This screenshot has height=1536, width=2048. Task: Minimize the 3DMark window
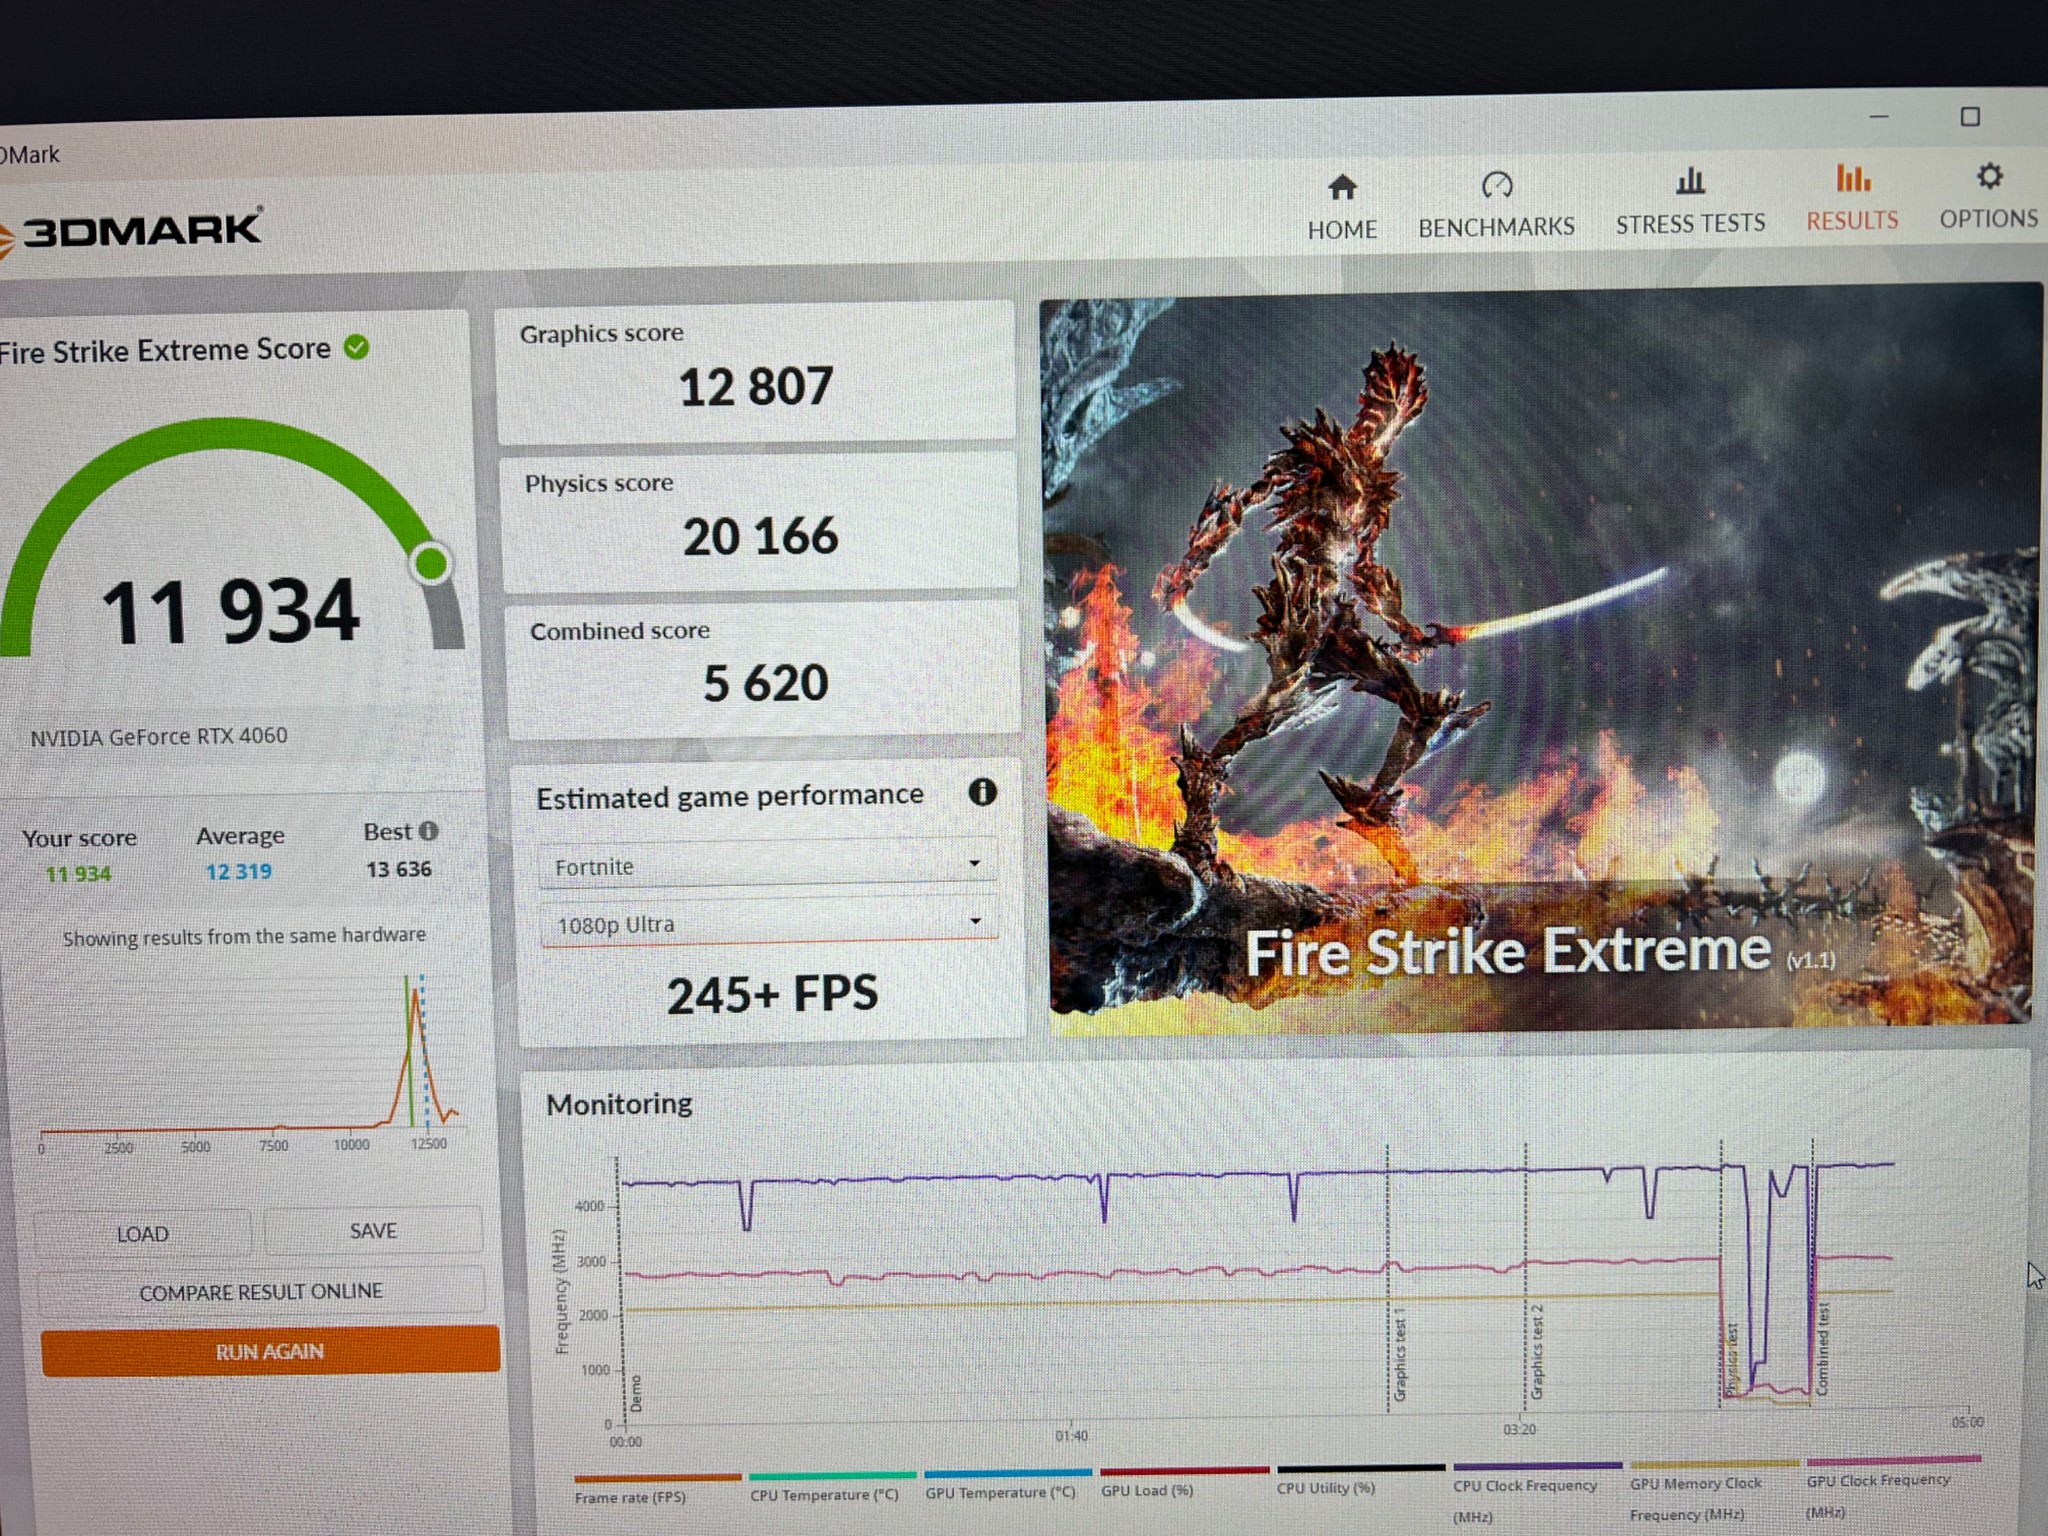[x=1879, y=117]
